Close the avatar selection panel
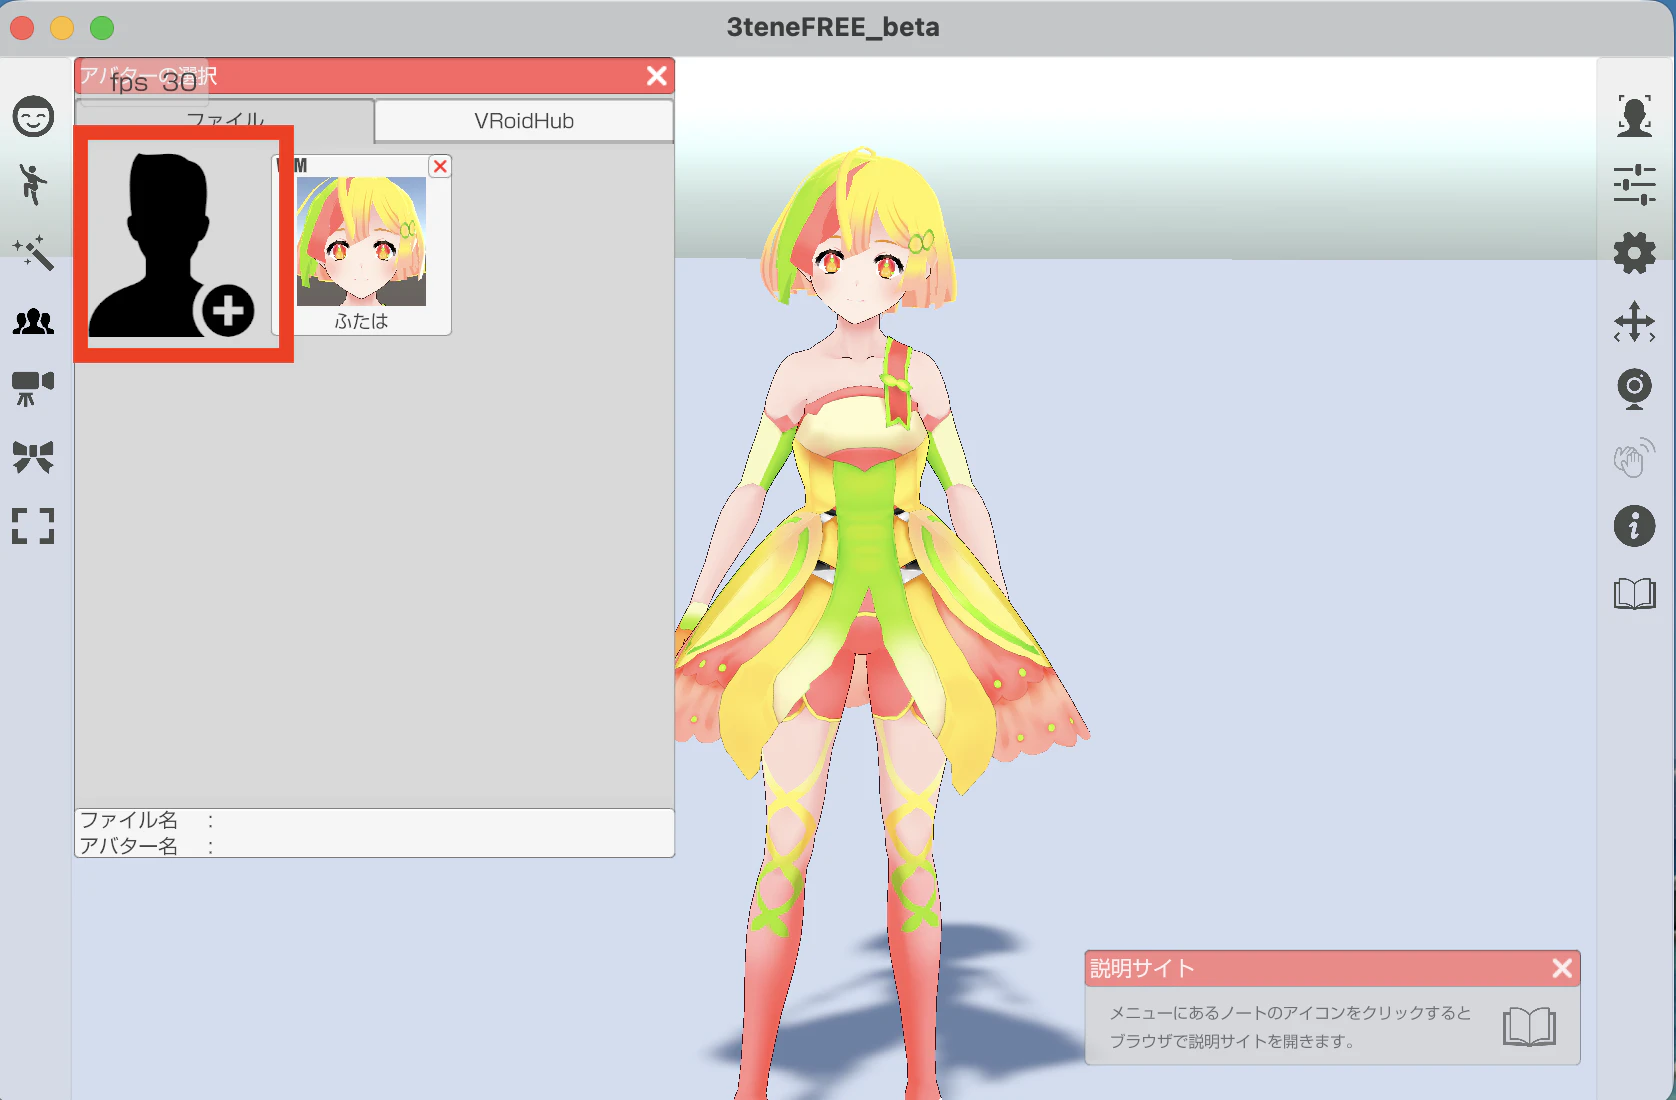Screen dimensions: 1676x1100 tap(657, 76)
